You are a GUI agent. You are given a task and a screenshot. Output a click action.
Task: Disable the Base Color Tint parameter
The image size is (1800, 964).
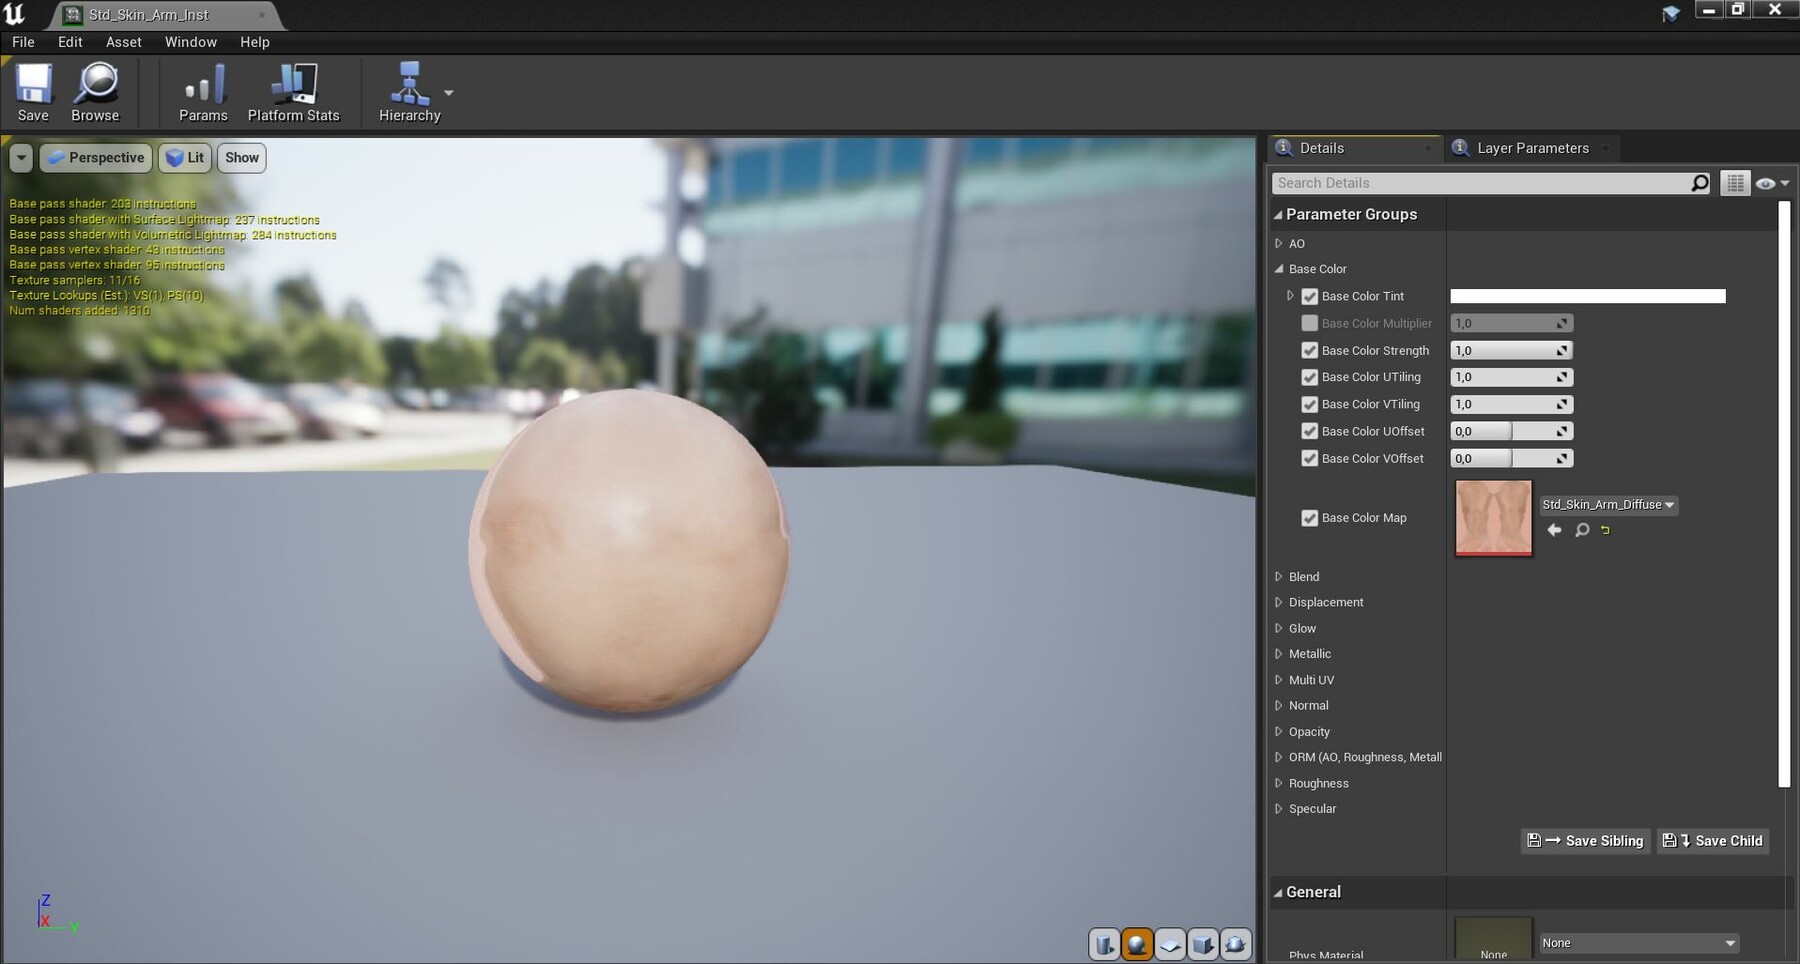[x=1311, y=296]
